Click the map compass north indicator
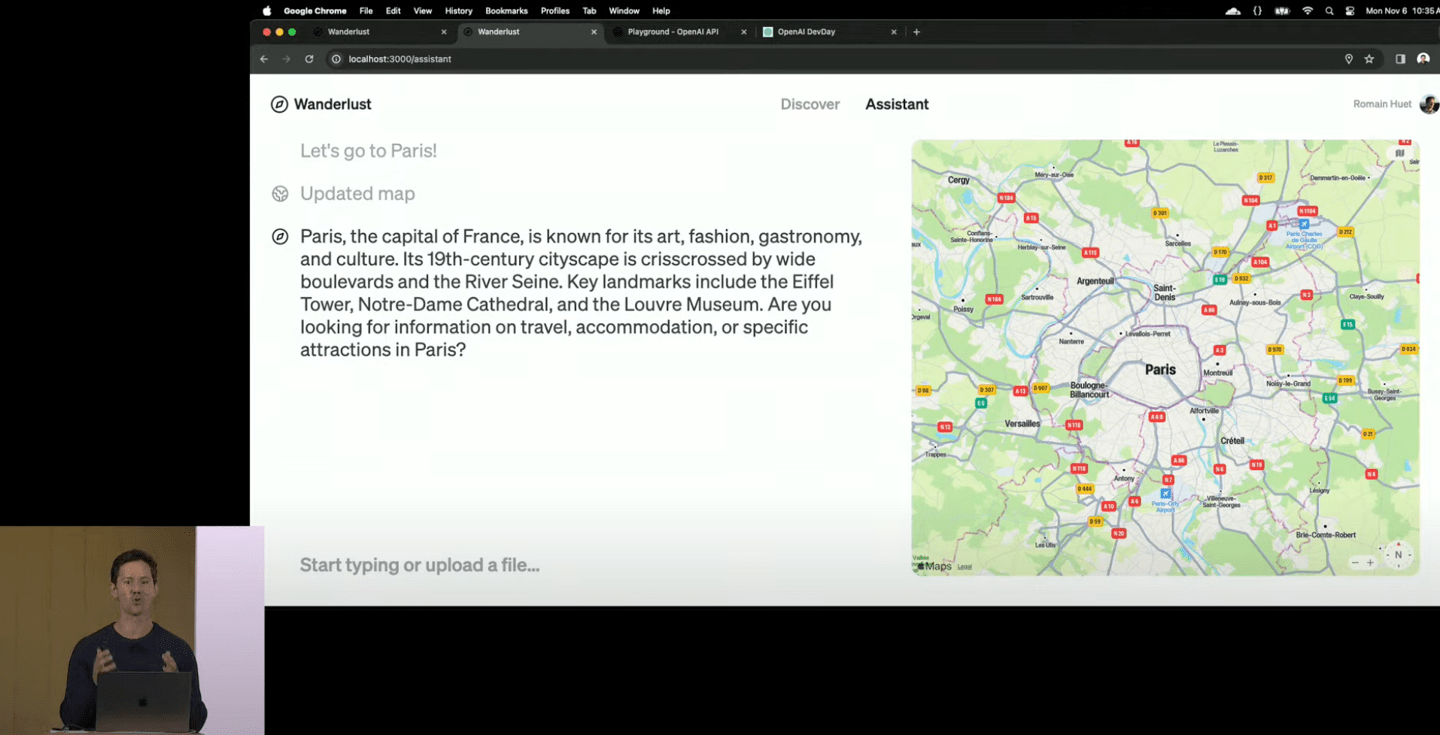This screenshot has height=735, width=1440. 1399,555
